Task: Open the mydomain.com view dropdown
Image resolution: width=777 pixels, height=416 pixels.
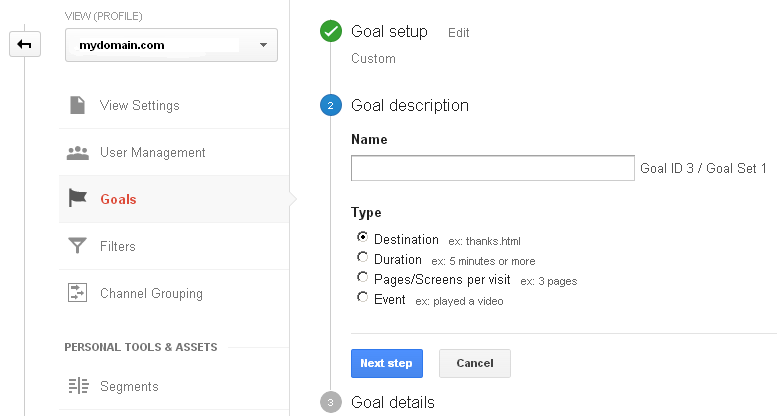Action: tap(171, 45)
